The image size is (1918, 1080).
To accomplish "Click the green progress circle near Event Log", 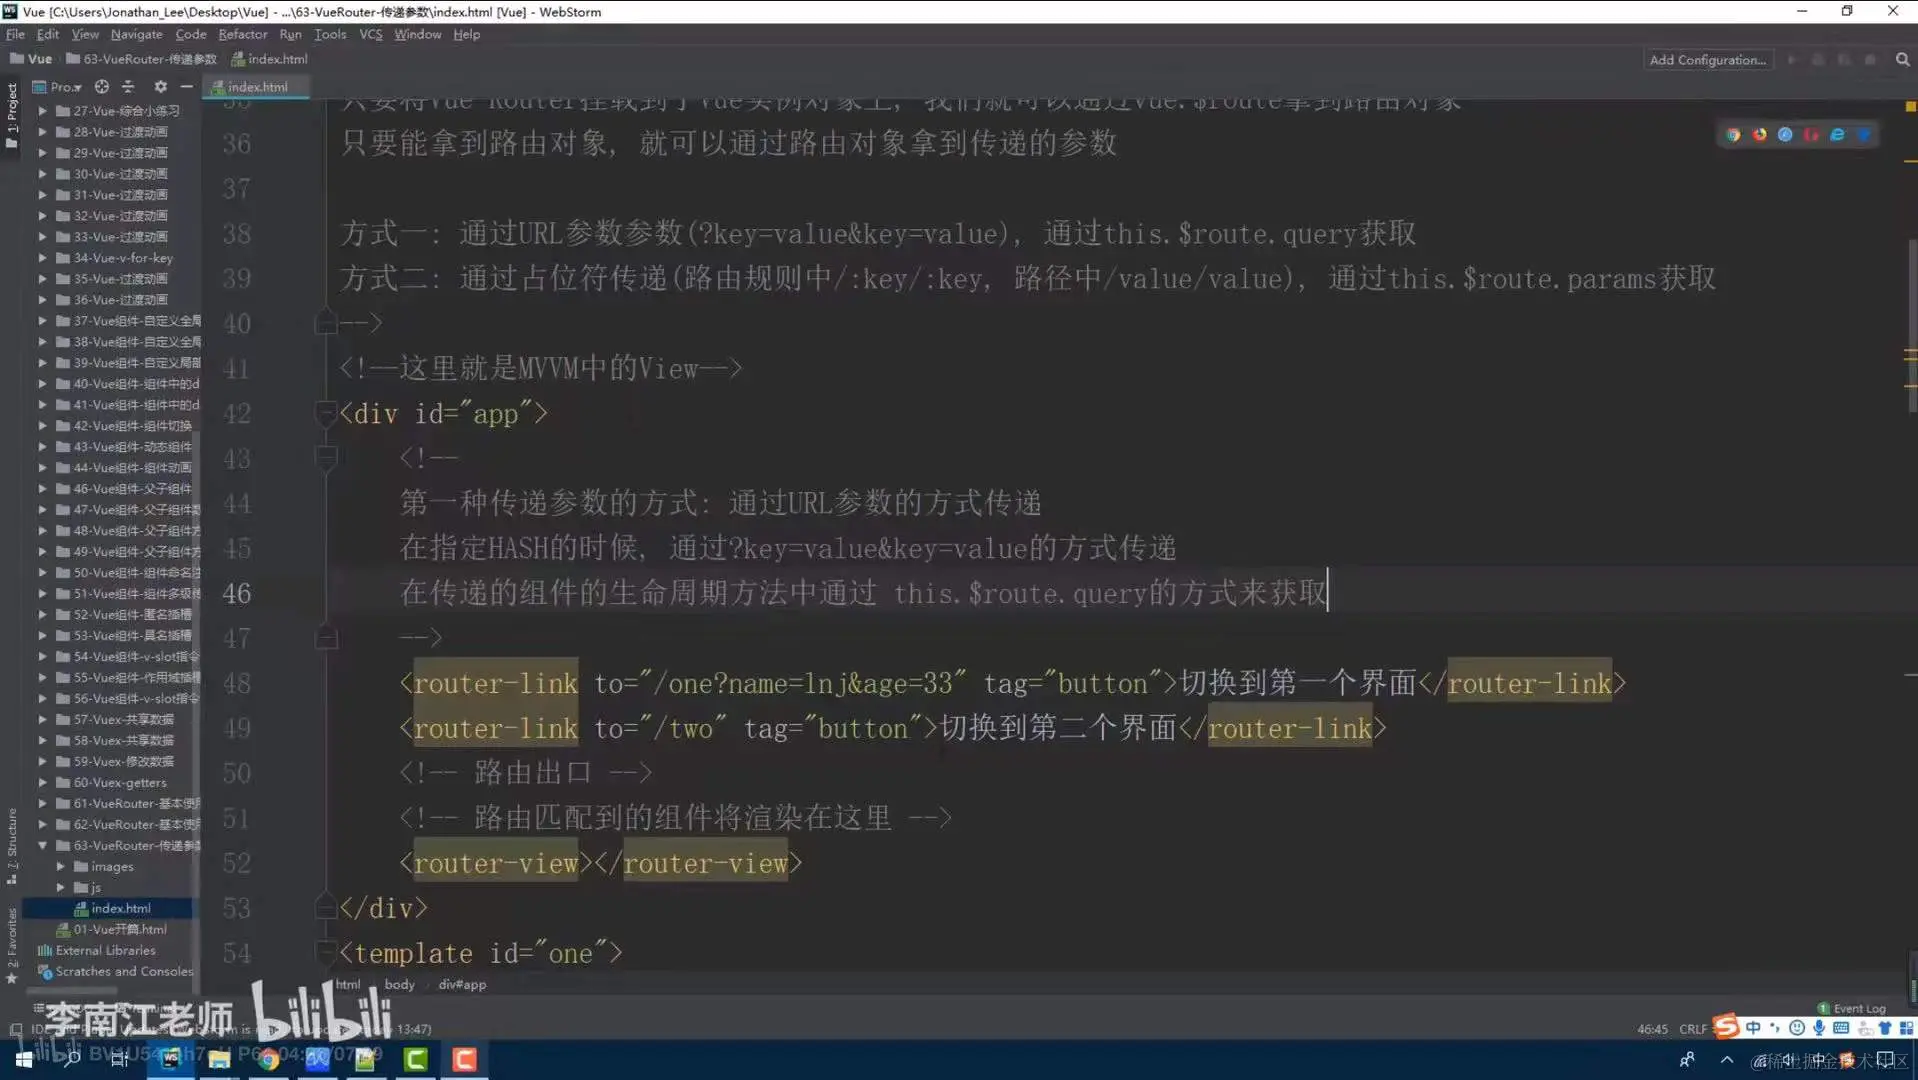I will [x=1822, y=1008].
